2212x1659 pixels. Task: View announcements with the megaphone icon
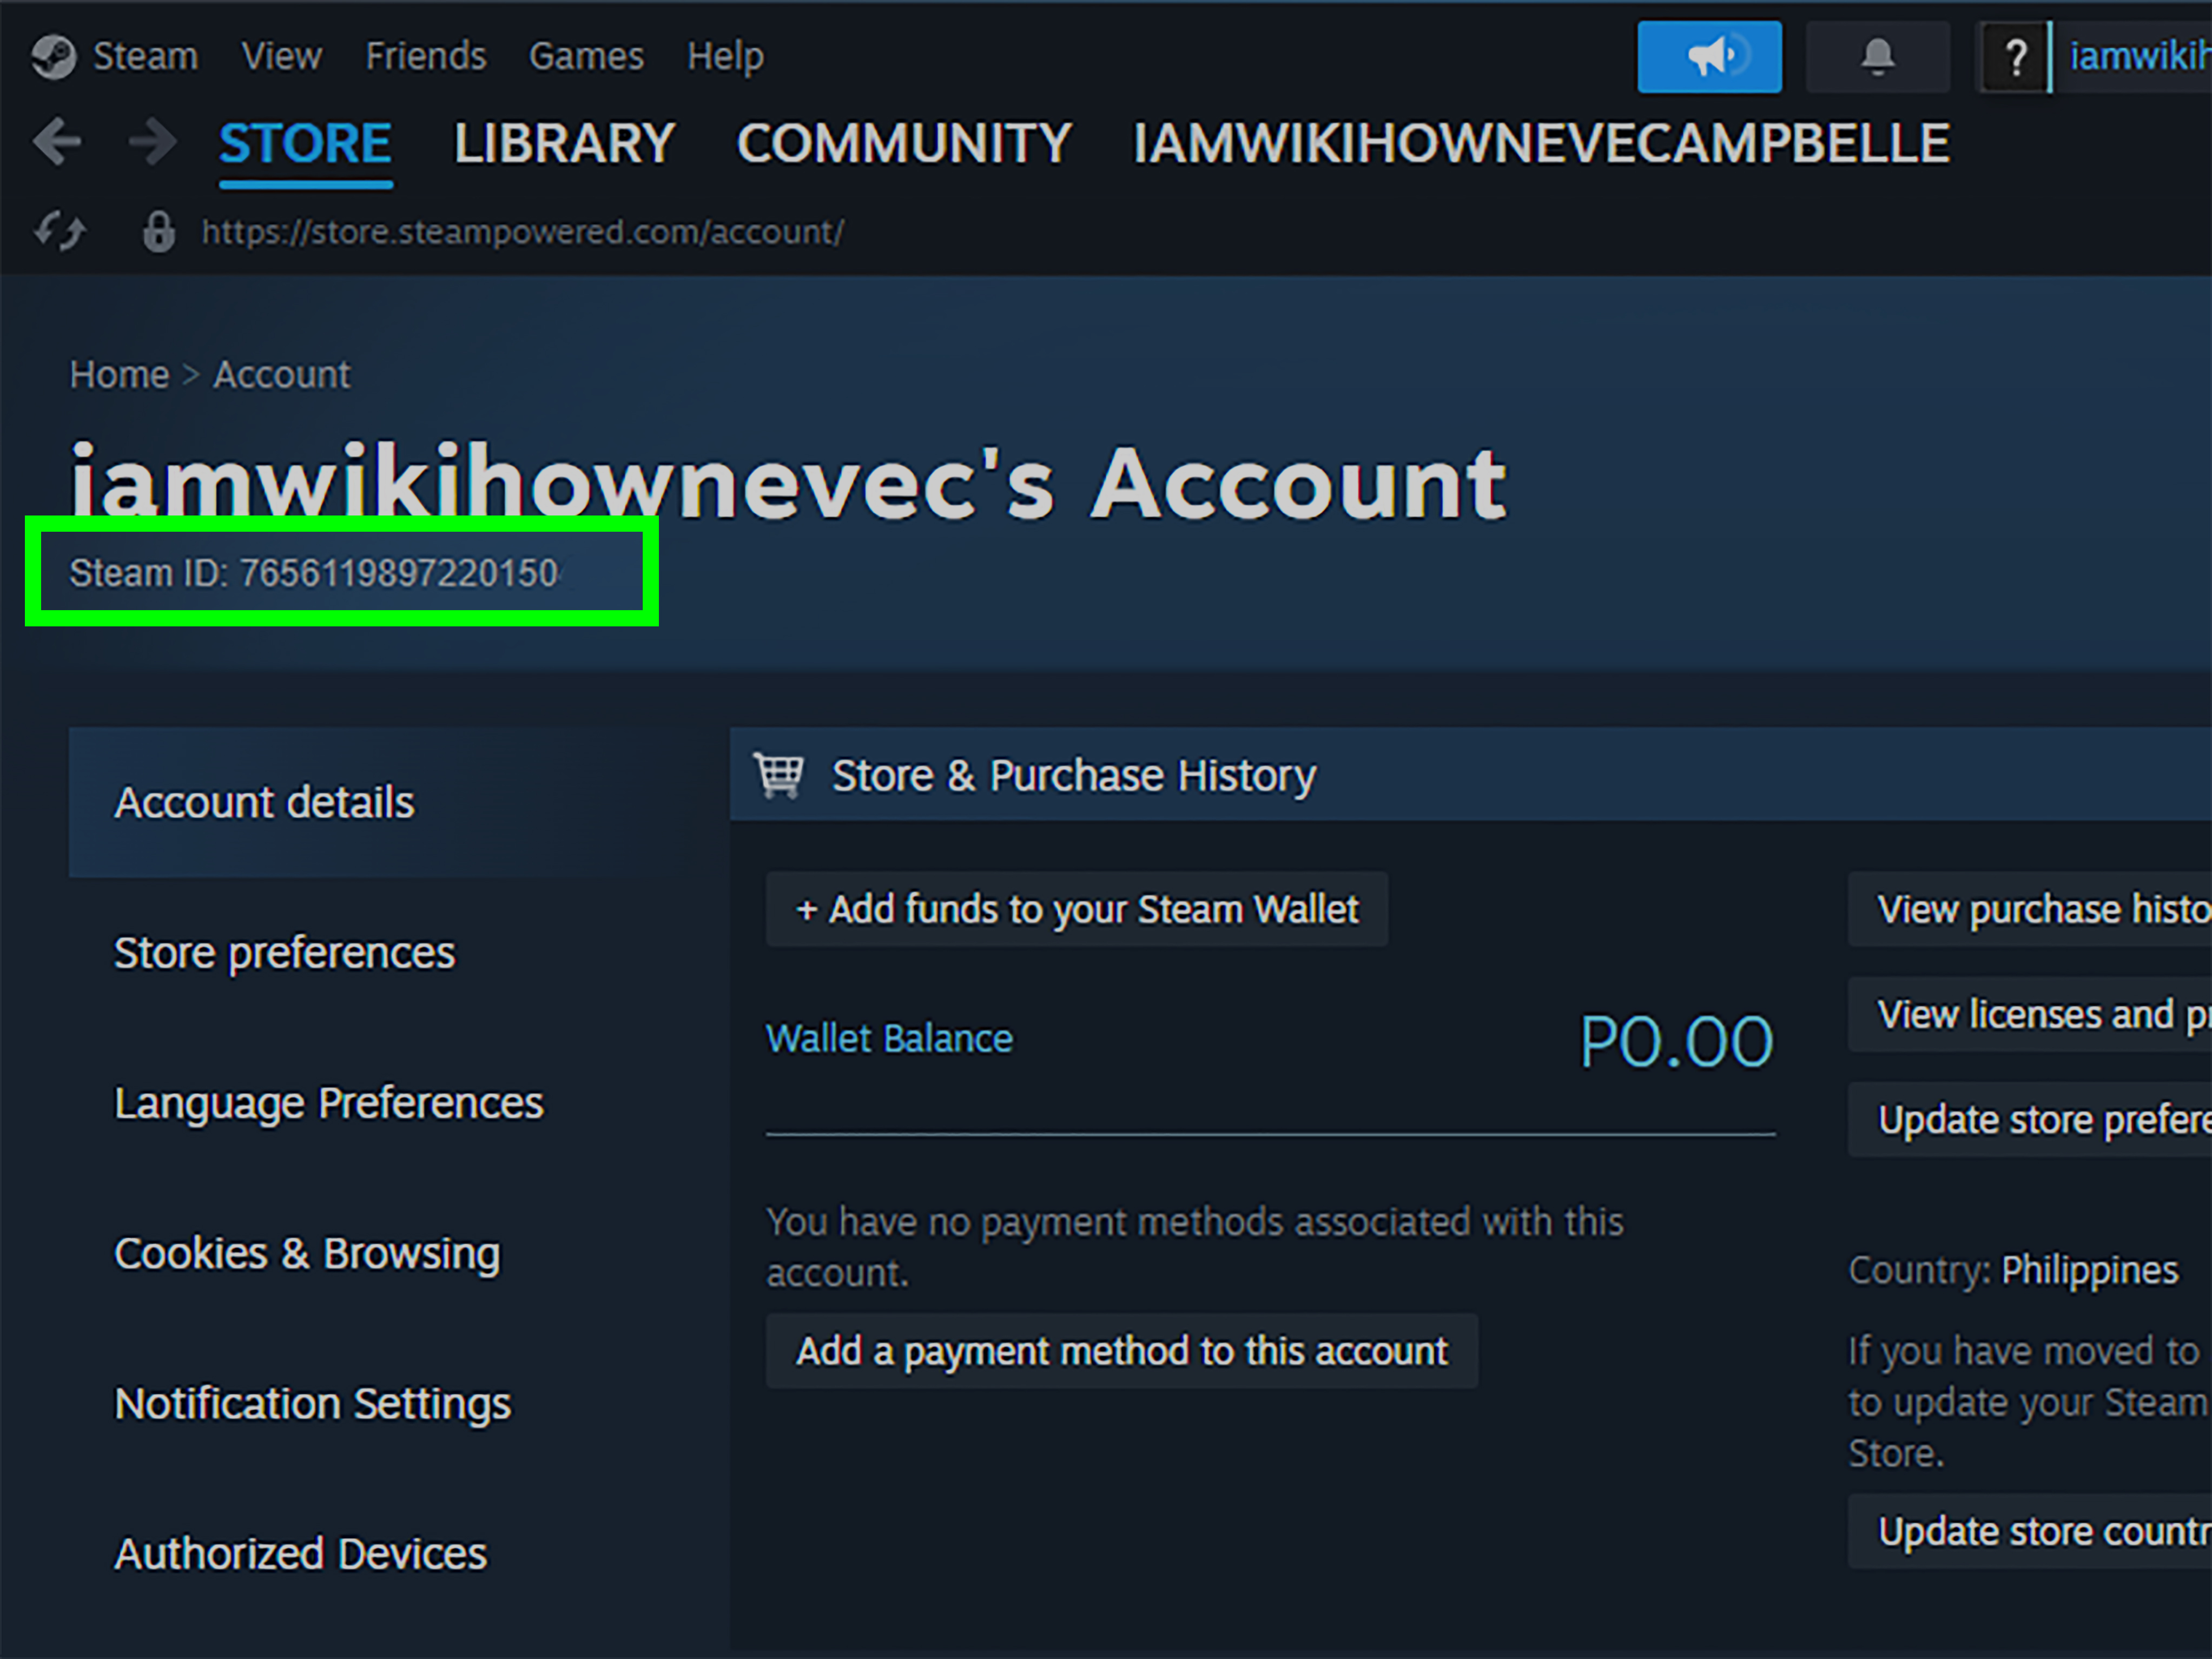click(1709, 56)
